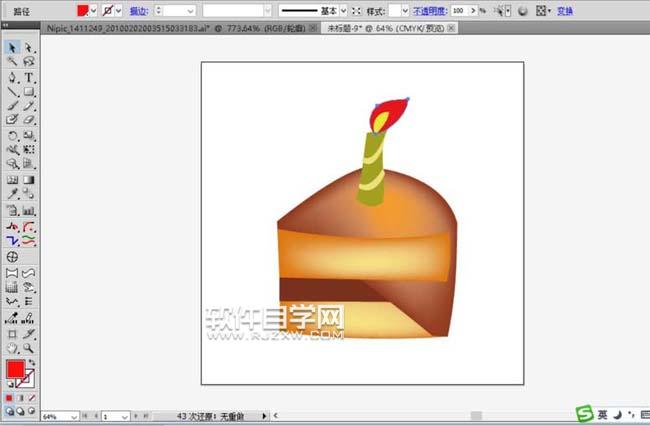The image size is (650, 426).
Task: Close the Nipic_1411249 document tab
Action: 314,28
